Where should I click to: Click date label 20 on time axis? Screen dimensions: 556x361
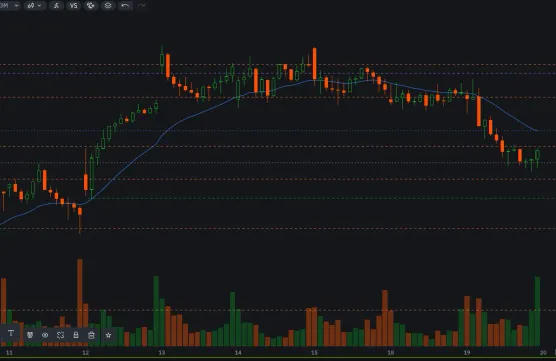point(543,352)
